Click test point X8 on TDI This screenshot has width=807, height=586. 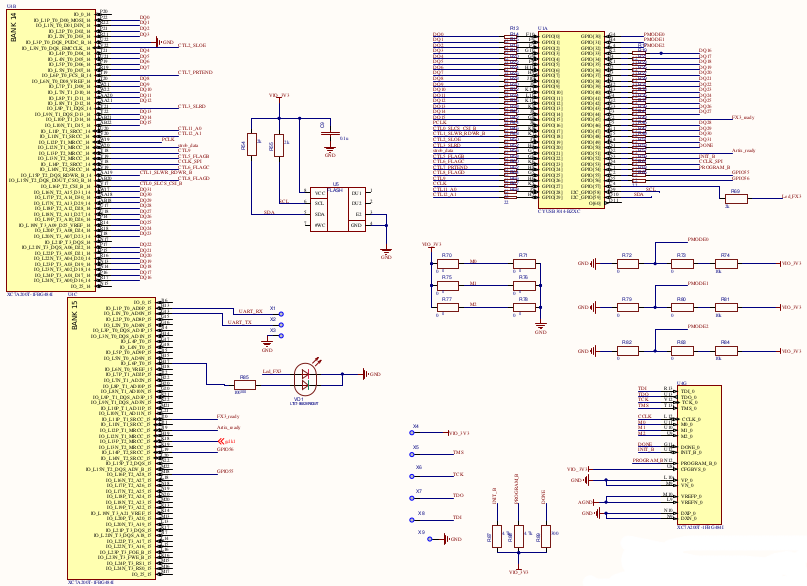(x=412, y=520)
